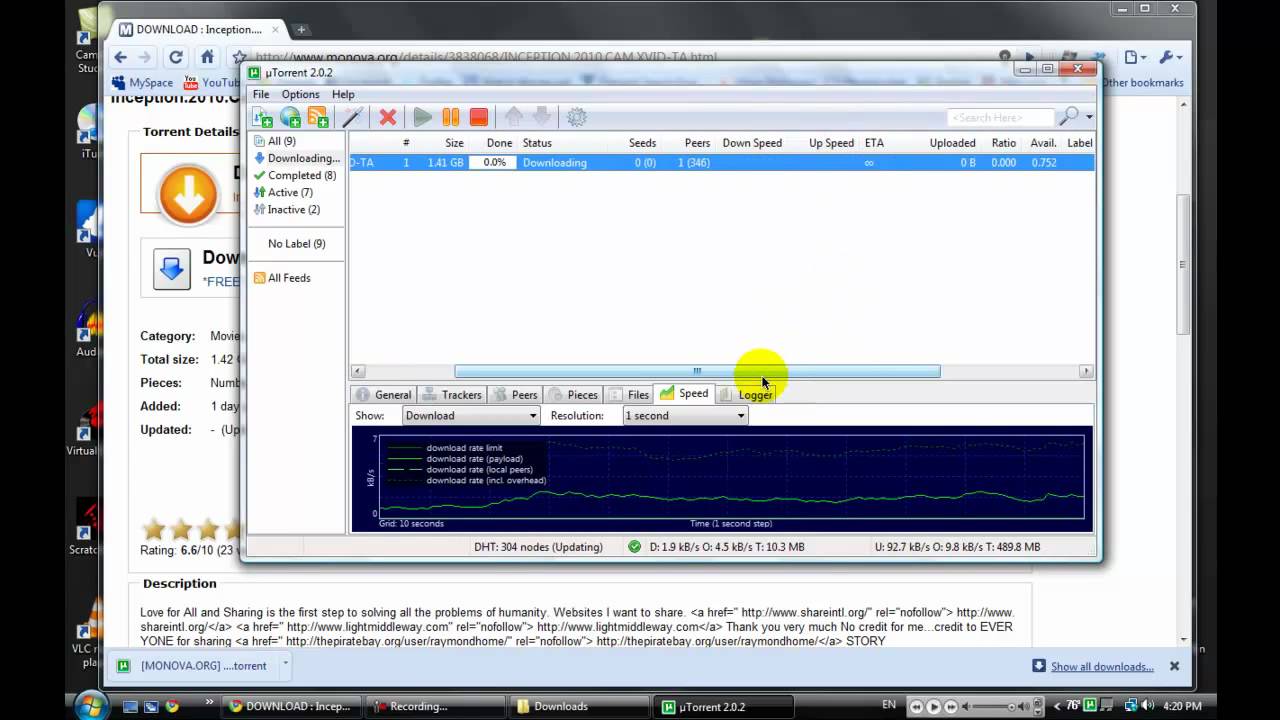Click the orange Pause torrent icon

451,117
